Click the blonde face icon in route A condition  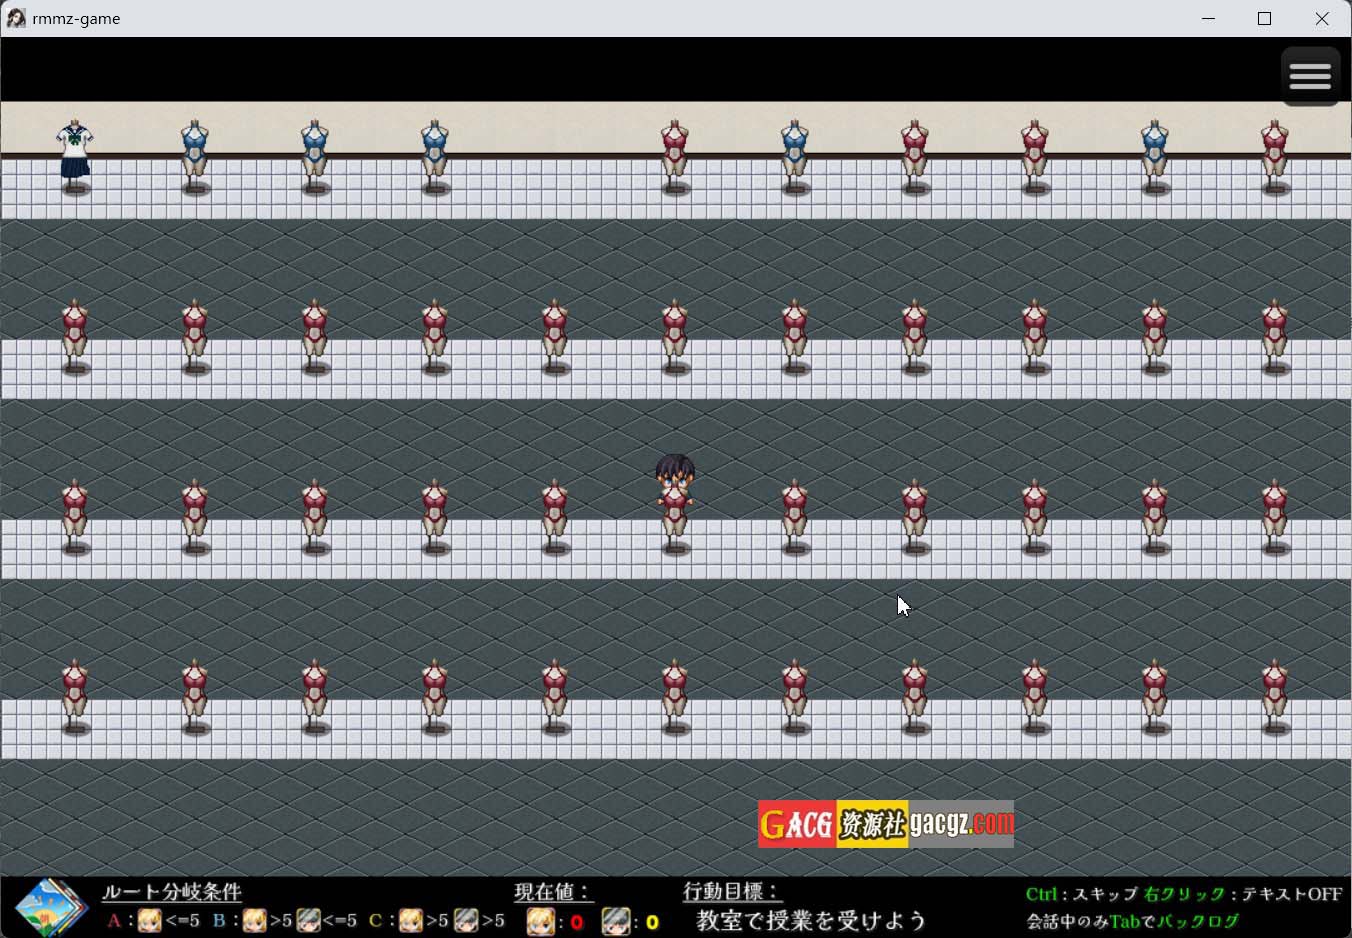pyautogui.click(x=150, y=920)
